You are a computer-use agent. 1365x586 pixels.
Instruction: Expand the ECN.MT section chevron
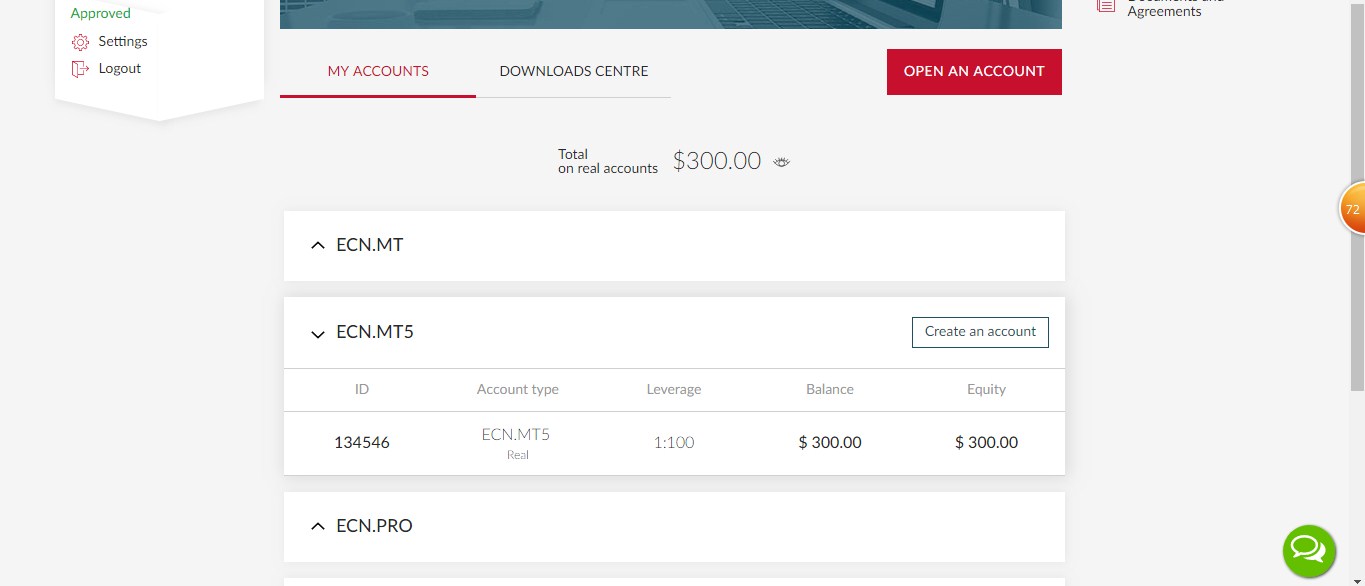click(x=318, y=245)
